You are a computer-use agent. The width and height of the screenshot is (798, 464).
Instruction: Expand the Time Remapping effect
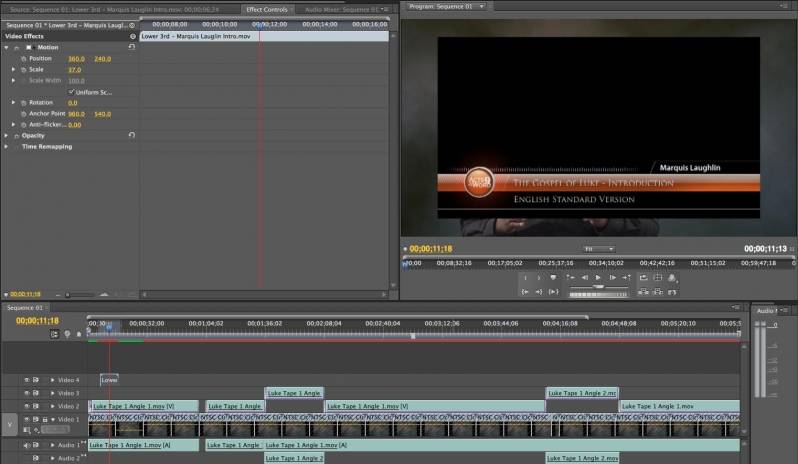coord(7,147)
